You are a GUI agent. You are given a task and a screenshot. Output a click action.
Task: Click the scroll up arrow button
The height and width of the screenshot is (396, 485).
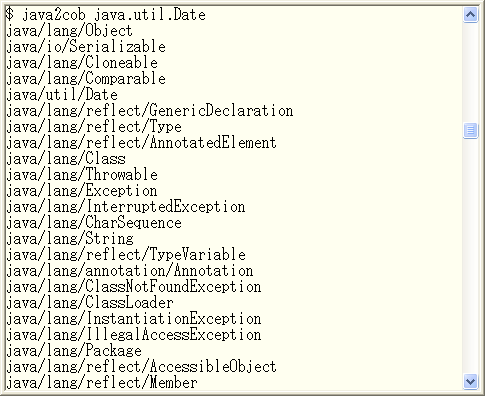[470, 15]
